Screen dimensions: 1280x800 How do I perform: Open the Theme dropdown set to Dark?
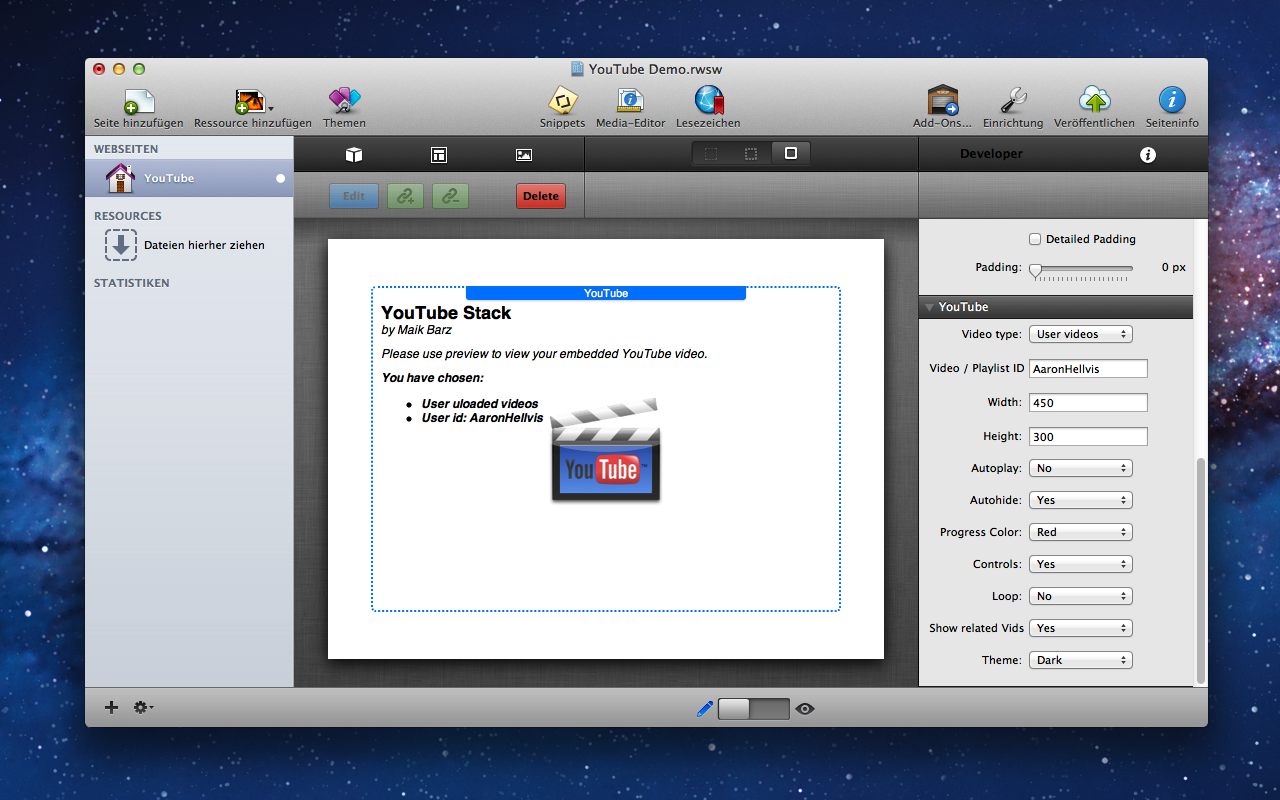1080,660
